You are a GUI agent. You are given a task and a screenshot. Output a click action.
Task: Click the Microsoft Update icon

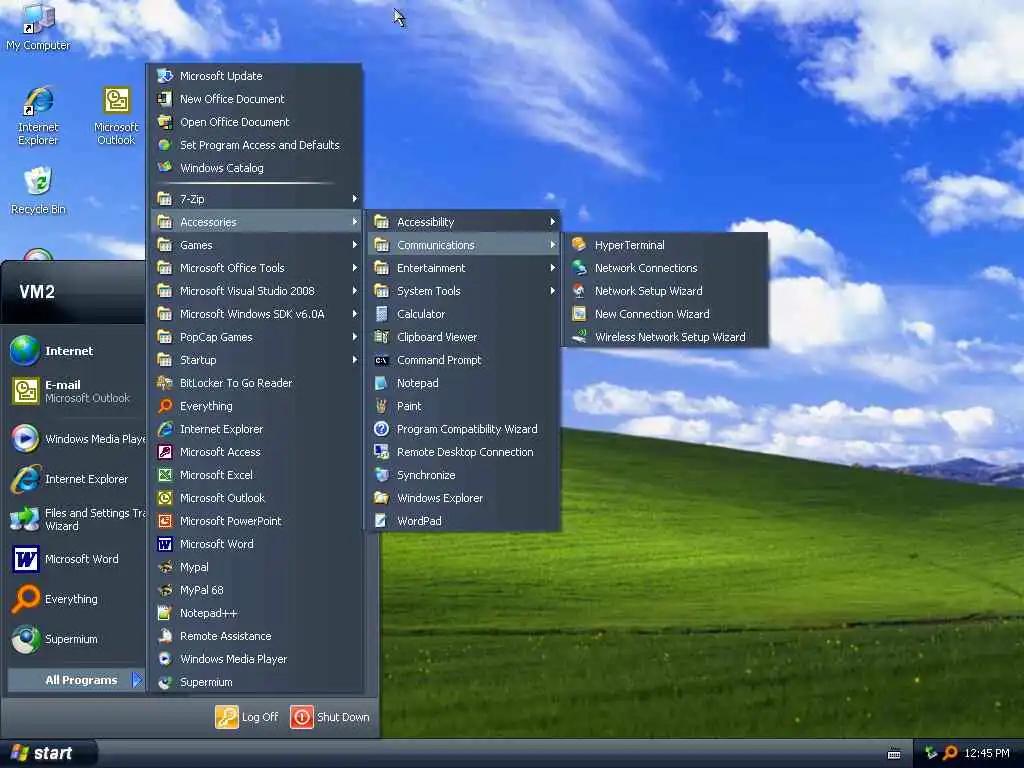point(165,76)
